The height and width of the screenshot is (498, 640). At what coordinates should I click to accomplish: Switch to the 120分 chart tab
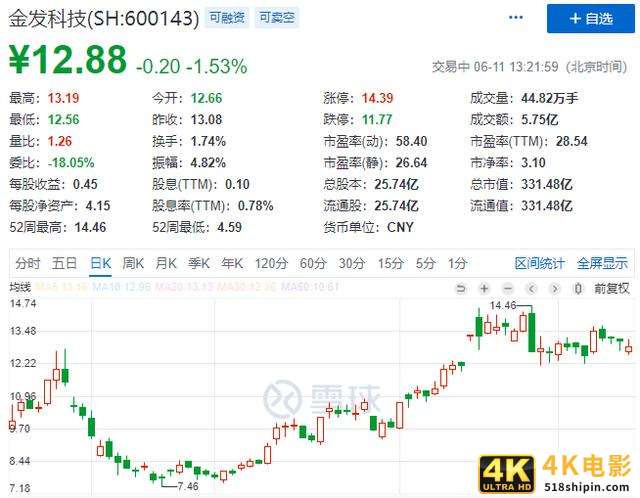pyautogui.click(x=271, y=263)
